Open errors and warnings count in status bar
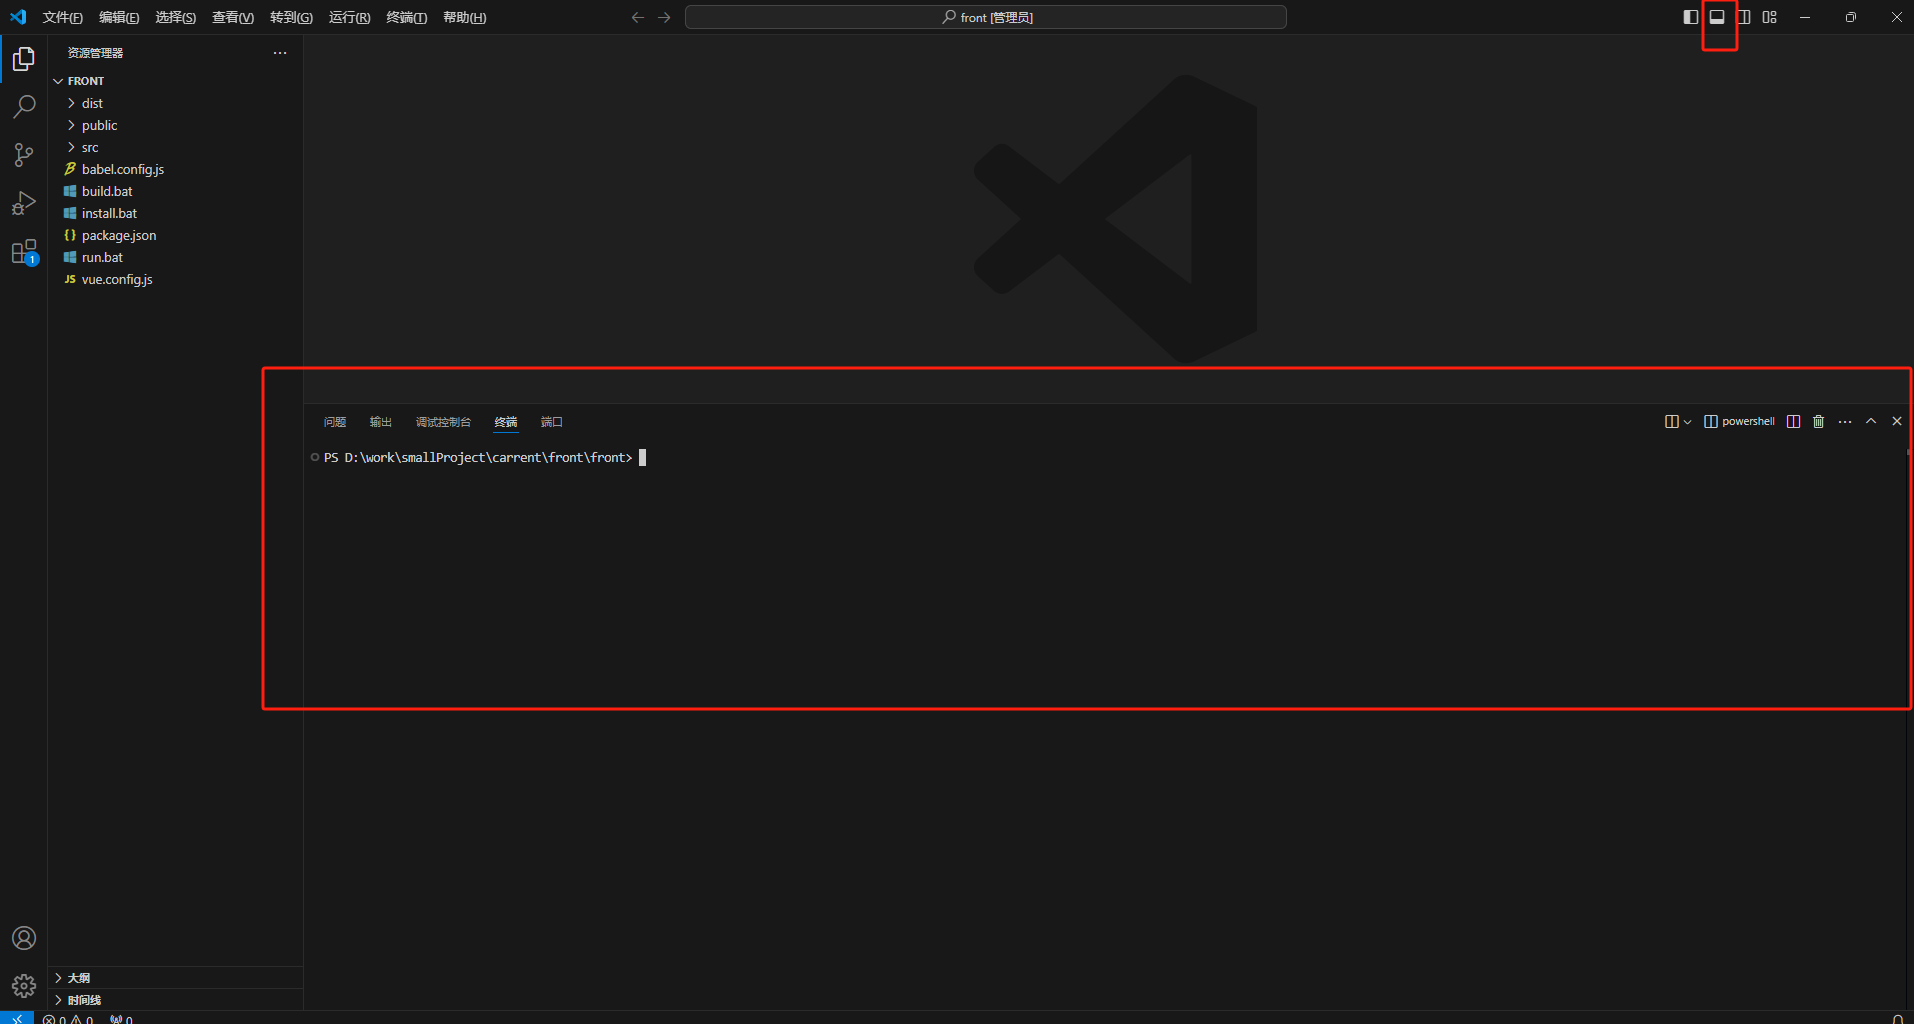The image size is (1914, 1024). pos(68,1019)
